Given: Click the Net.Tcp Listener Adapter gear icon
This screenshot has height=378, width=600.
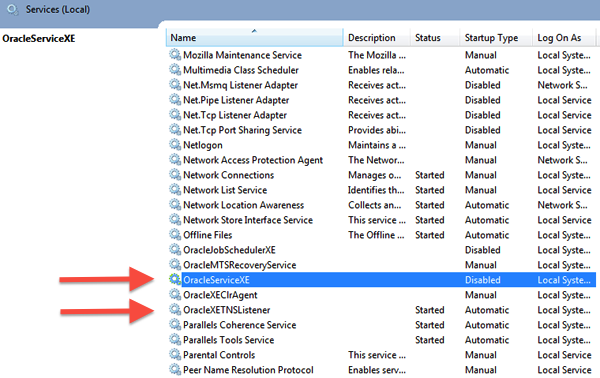Looking at the screenshot, I should point(175,115).
